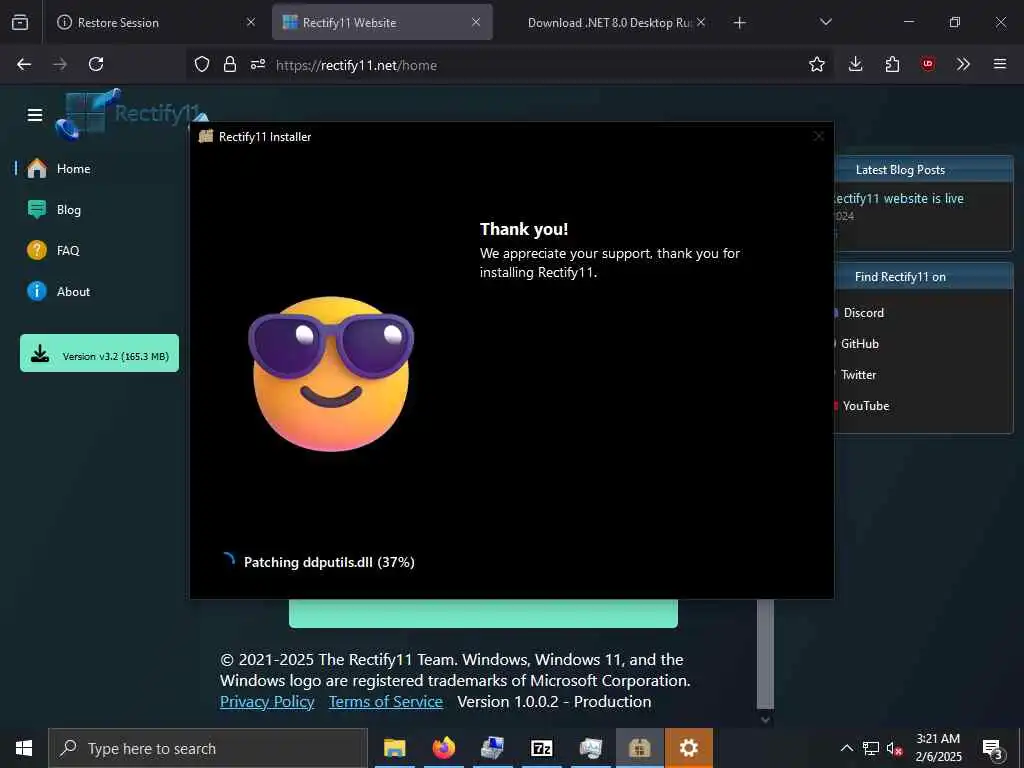This screenshot has height=768, width=1024.
Task: Open the network status tray icon
Action: click(871, 748)
